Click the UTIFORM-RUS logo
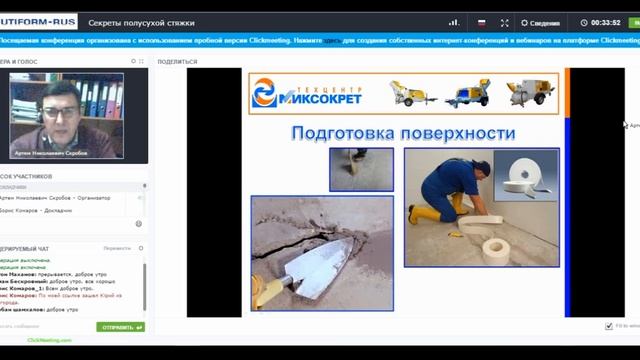The width and height of the screenshot is (640, 360). 38,22
